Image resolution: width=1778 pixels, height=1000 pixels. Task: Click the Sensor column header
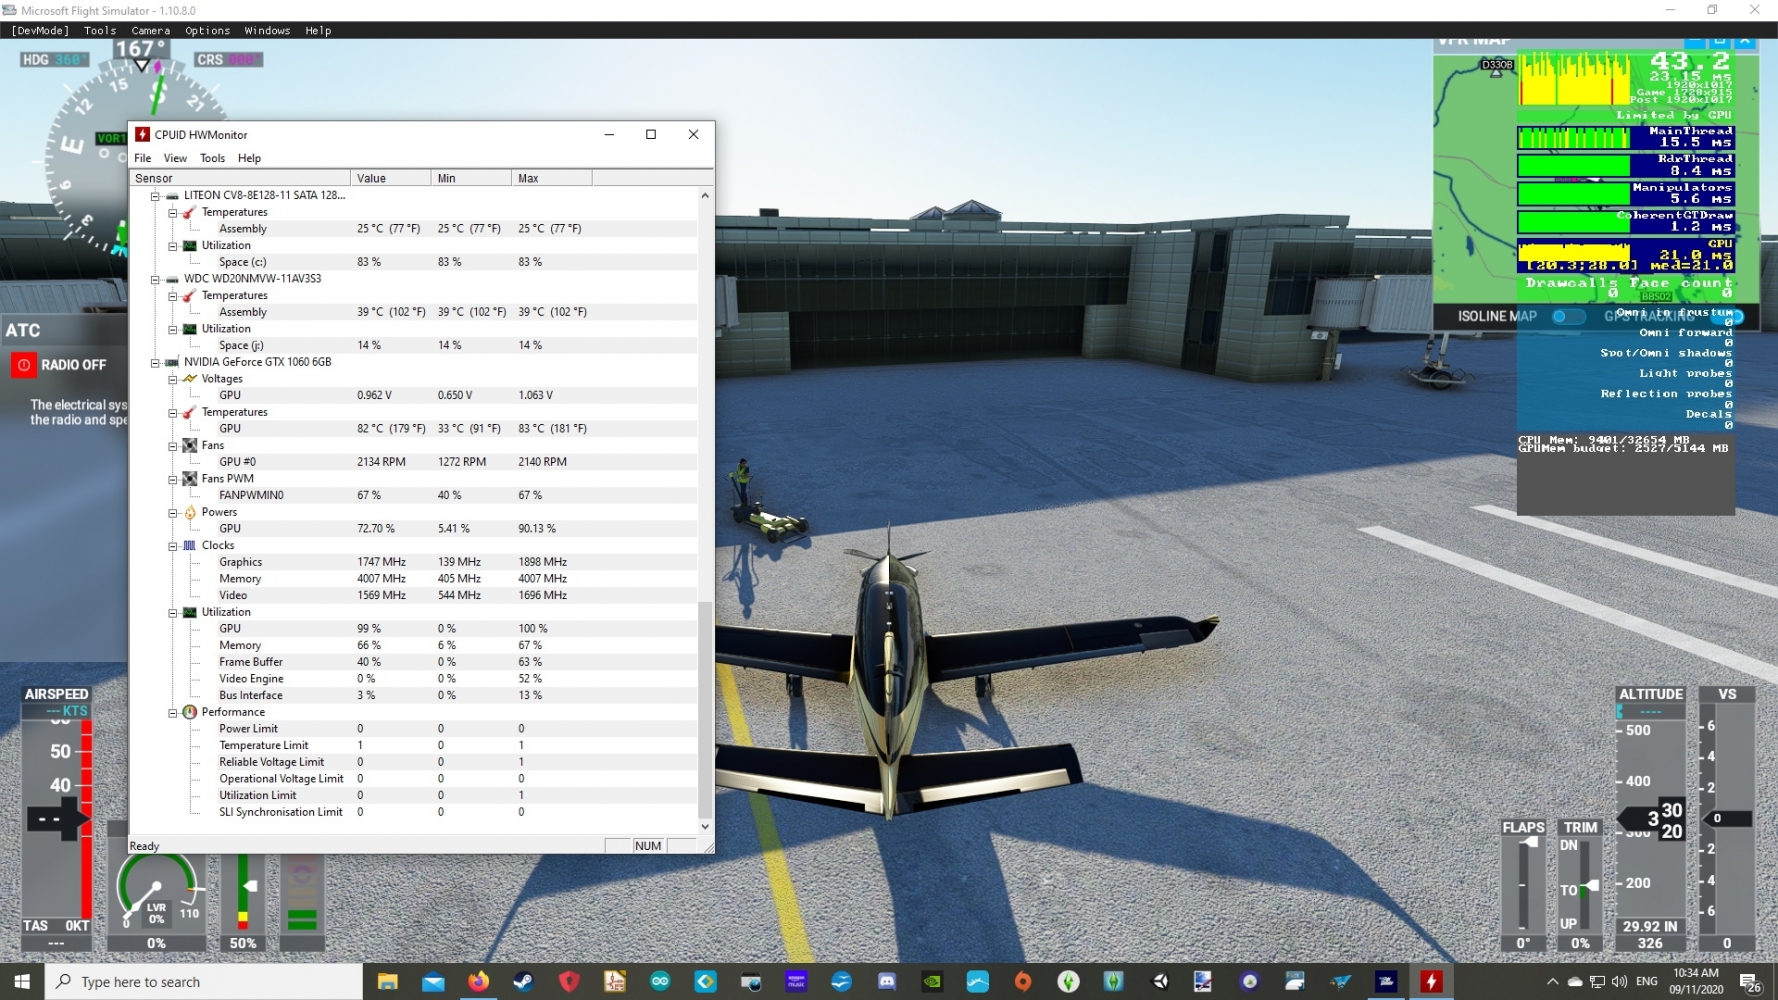pos(240,178)
